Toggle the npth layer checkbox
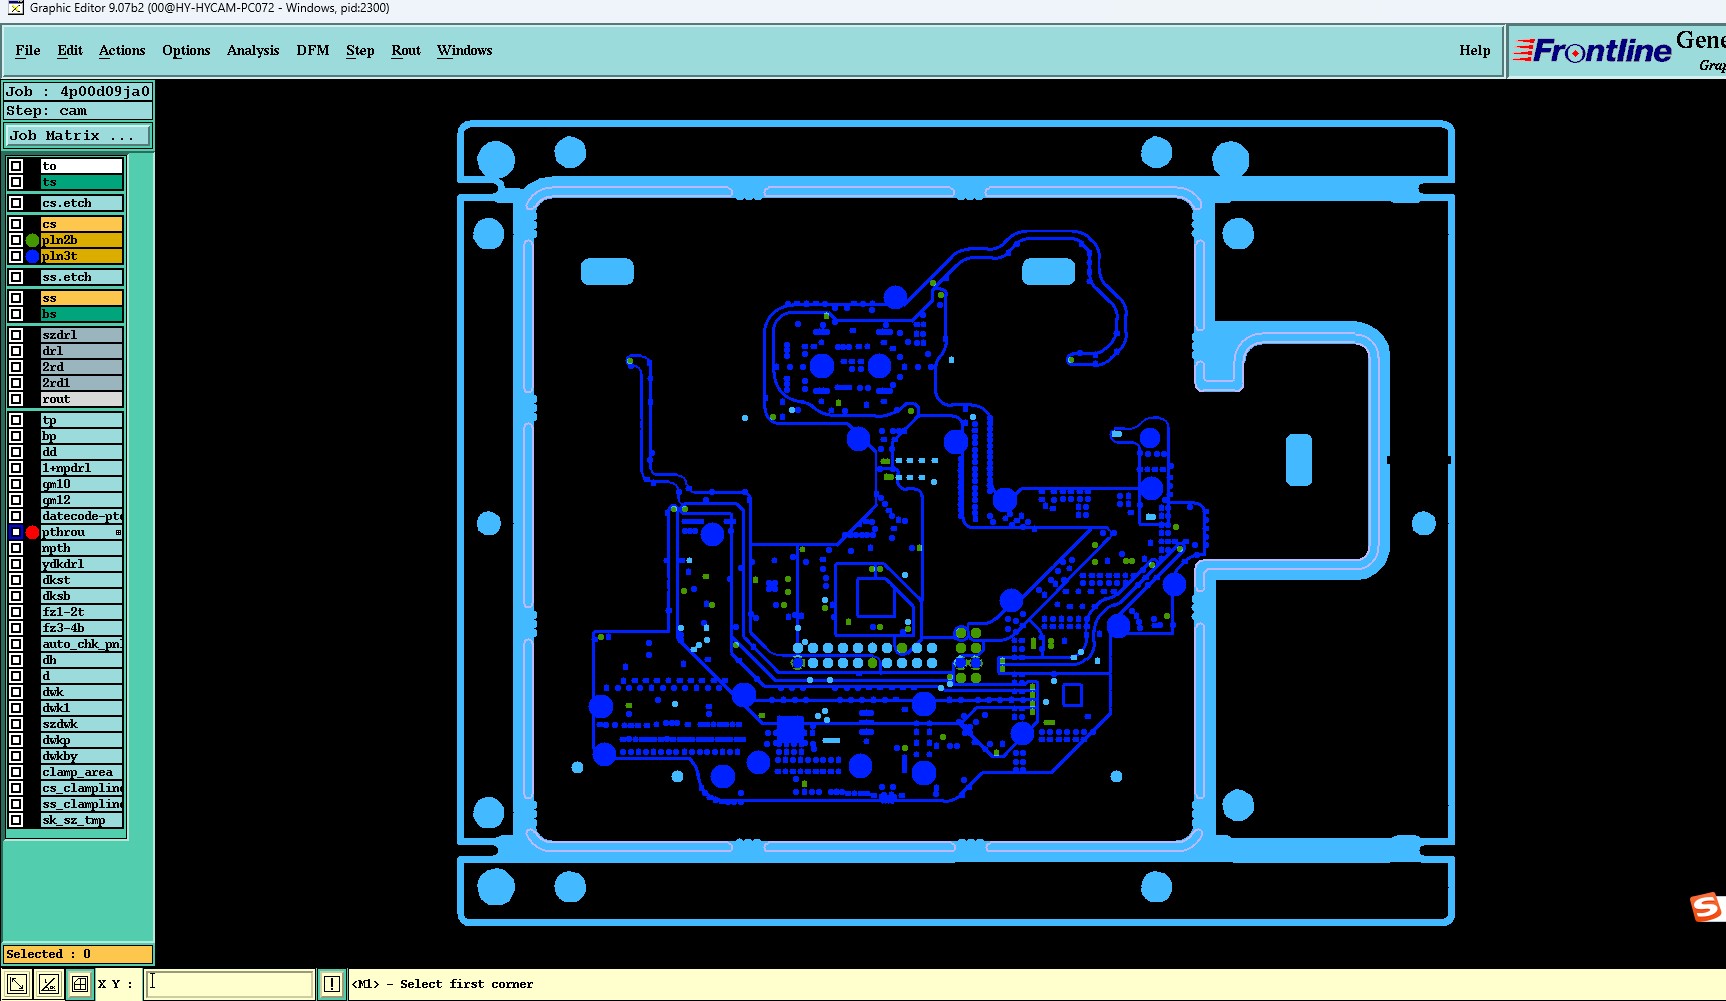The height and width of the screenshot is (1001, 1726). [x=16, y=548]
